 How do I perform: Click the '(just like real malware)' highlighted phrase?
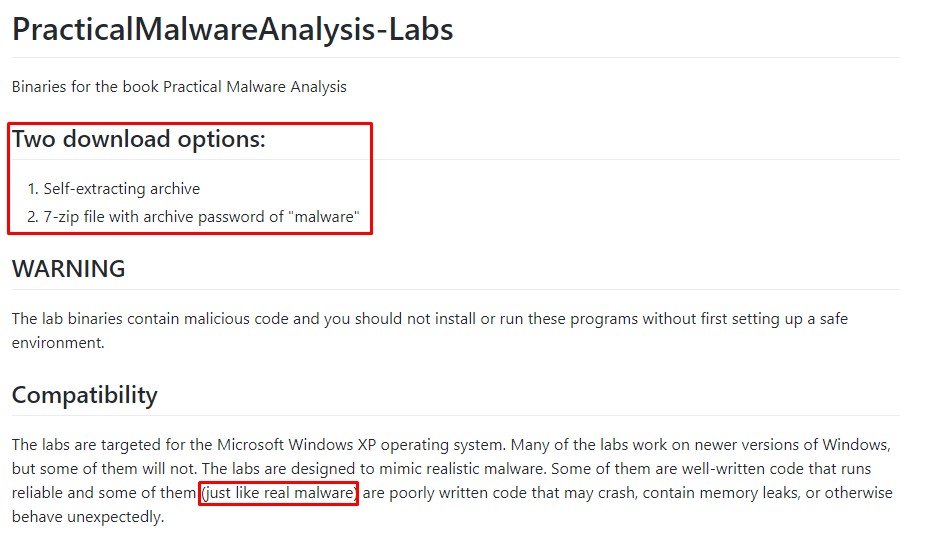click(x=278, y=493)
